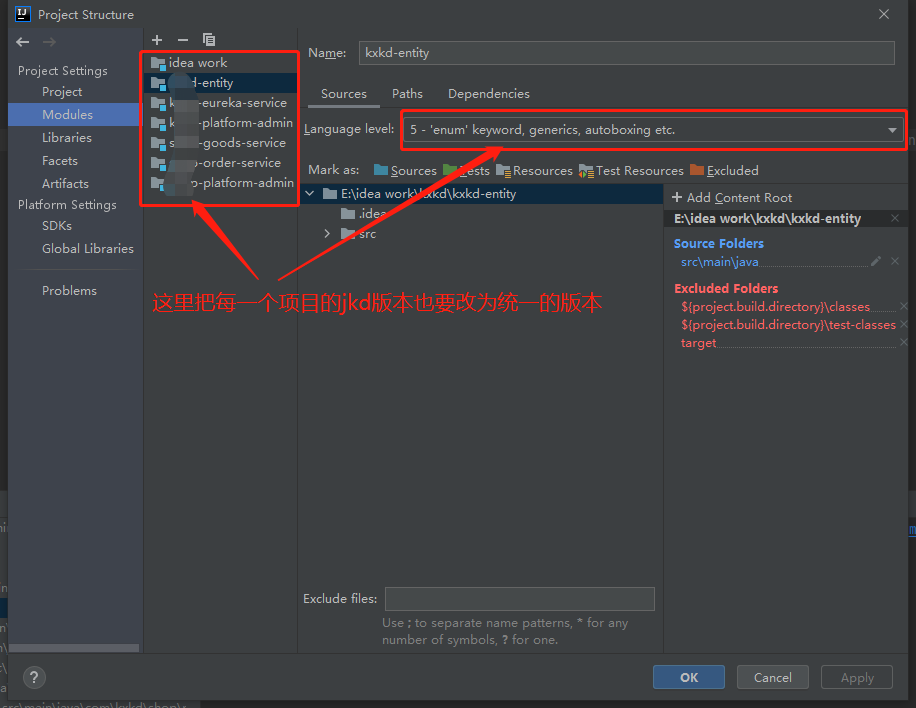Mark folder as Test Resources
916x708 pixels.
pyautogui.click(x=631, y=171)
